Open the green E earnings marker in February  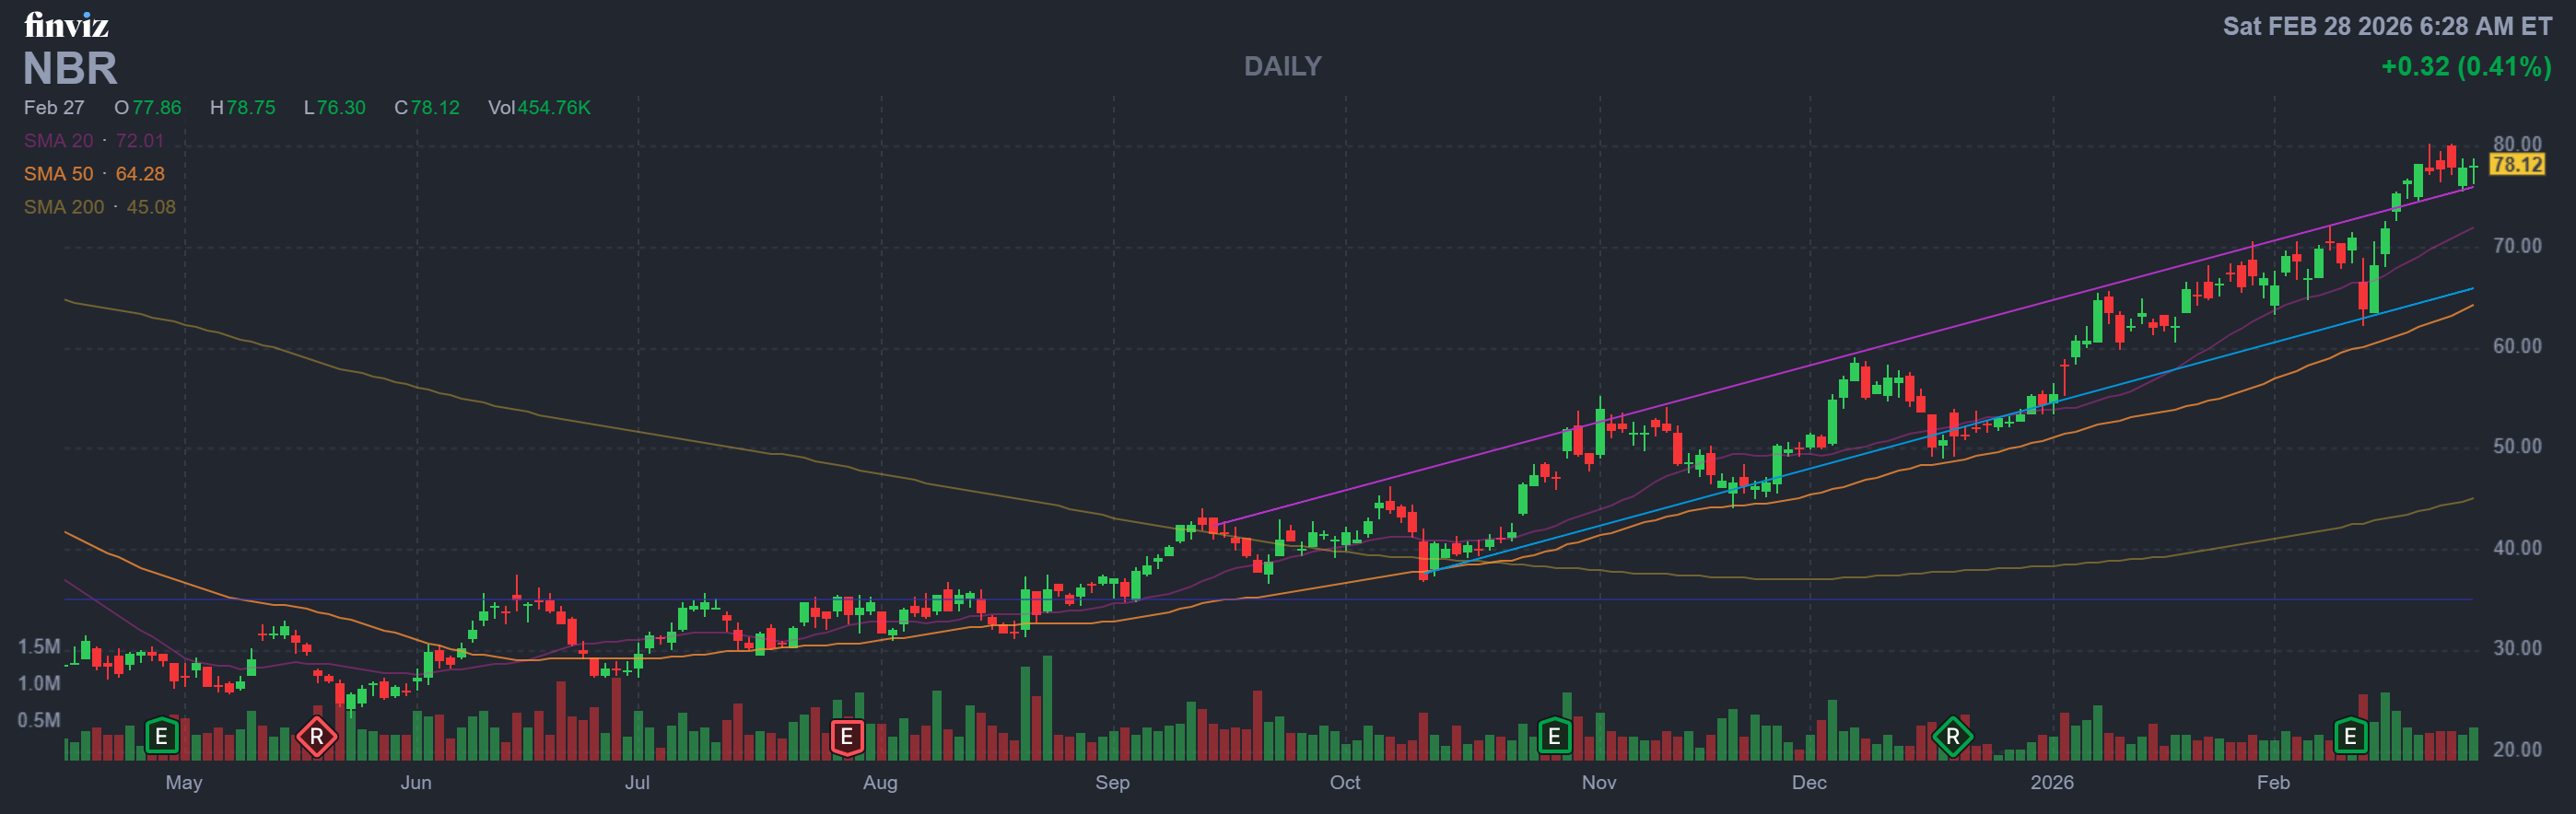(x=2350, y=737)
